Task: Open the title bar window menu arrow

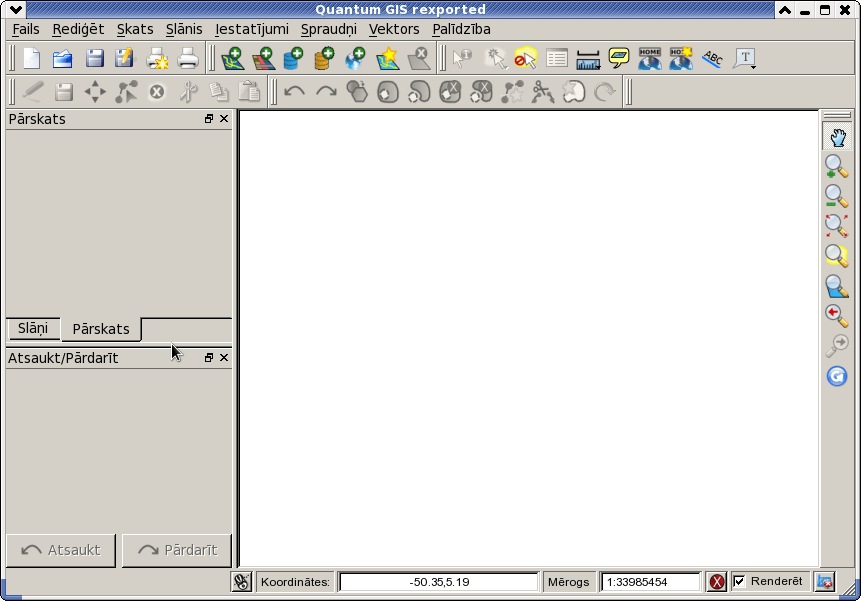Action: pos(16,9)
